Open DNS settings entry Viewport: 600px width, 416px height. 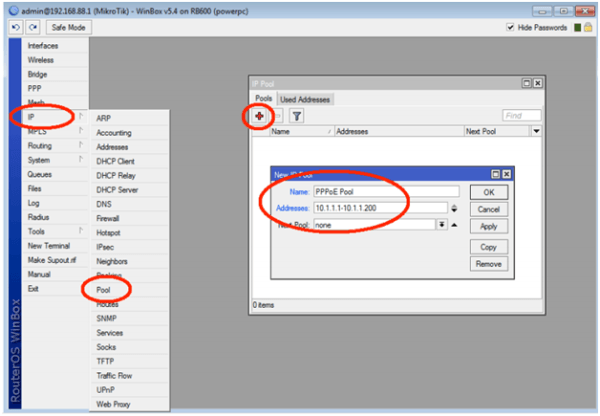point(130,204)
